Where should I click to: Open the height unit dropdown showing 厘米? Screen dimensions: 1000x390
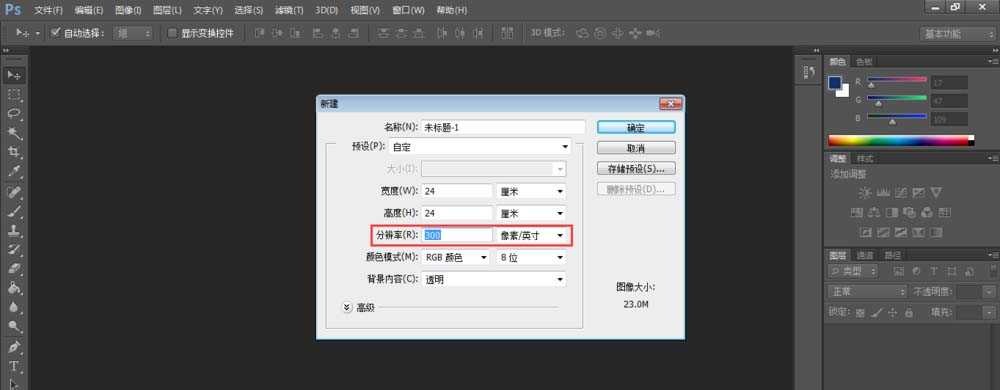point(532,213)
